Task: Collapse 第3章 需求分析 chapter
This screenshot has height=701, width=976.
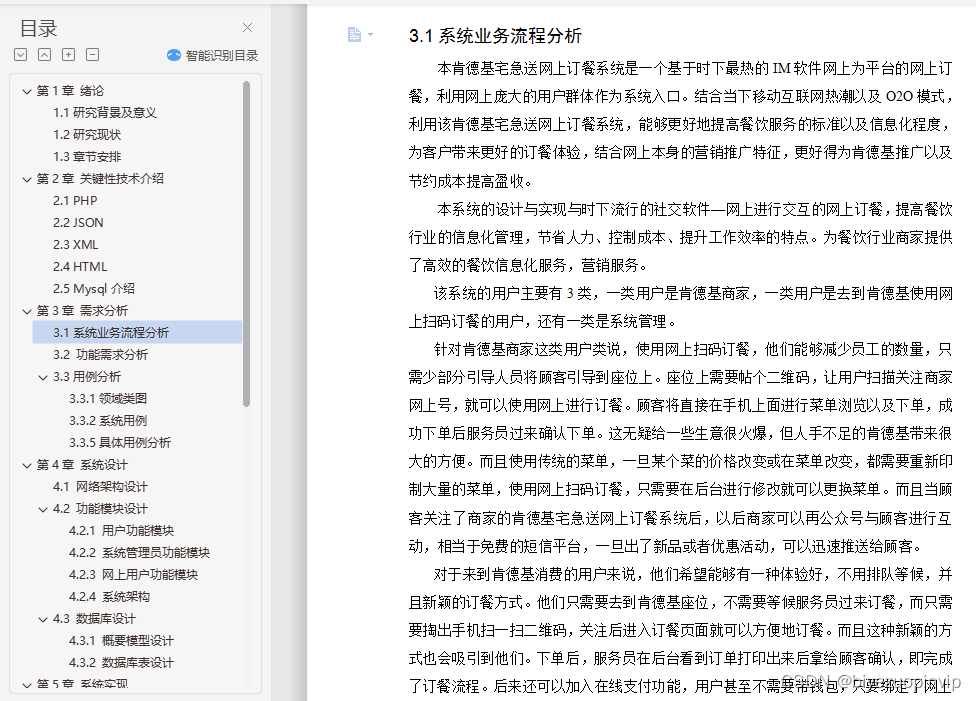Action: coord(27,311)
